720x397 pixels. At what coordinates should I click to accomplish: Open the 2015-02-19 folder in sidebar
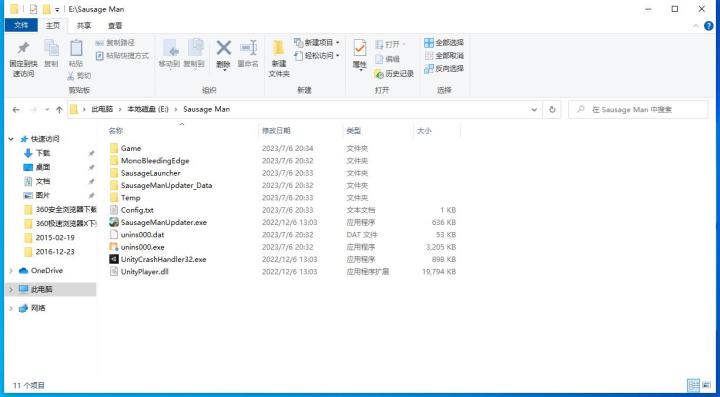click(x=55, y=238)
